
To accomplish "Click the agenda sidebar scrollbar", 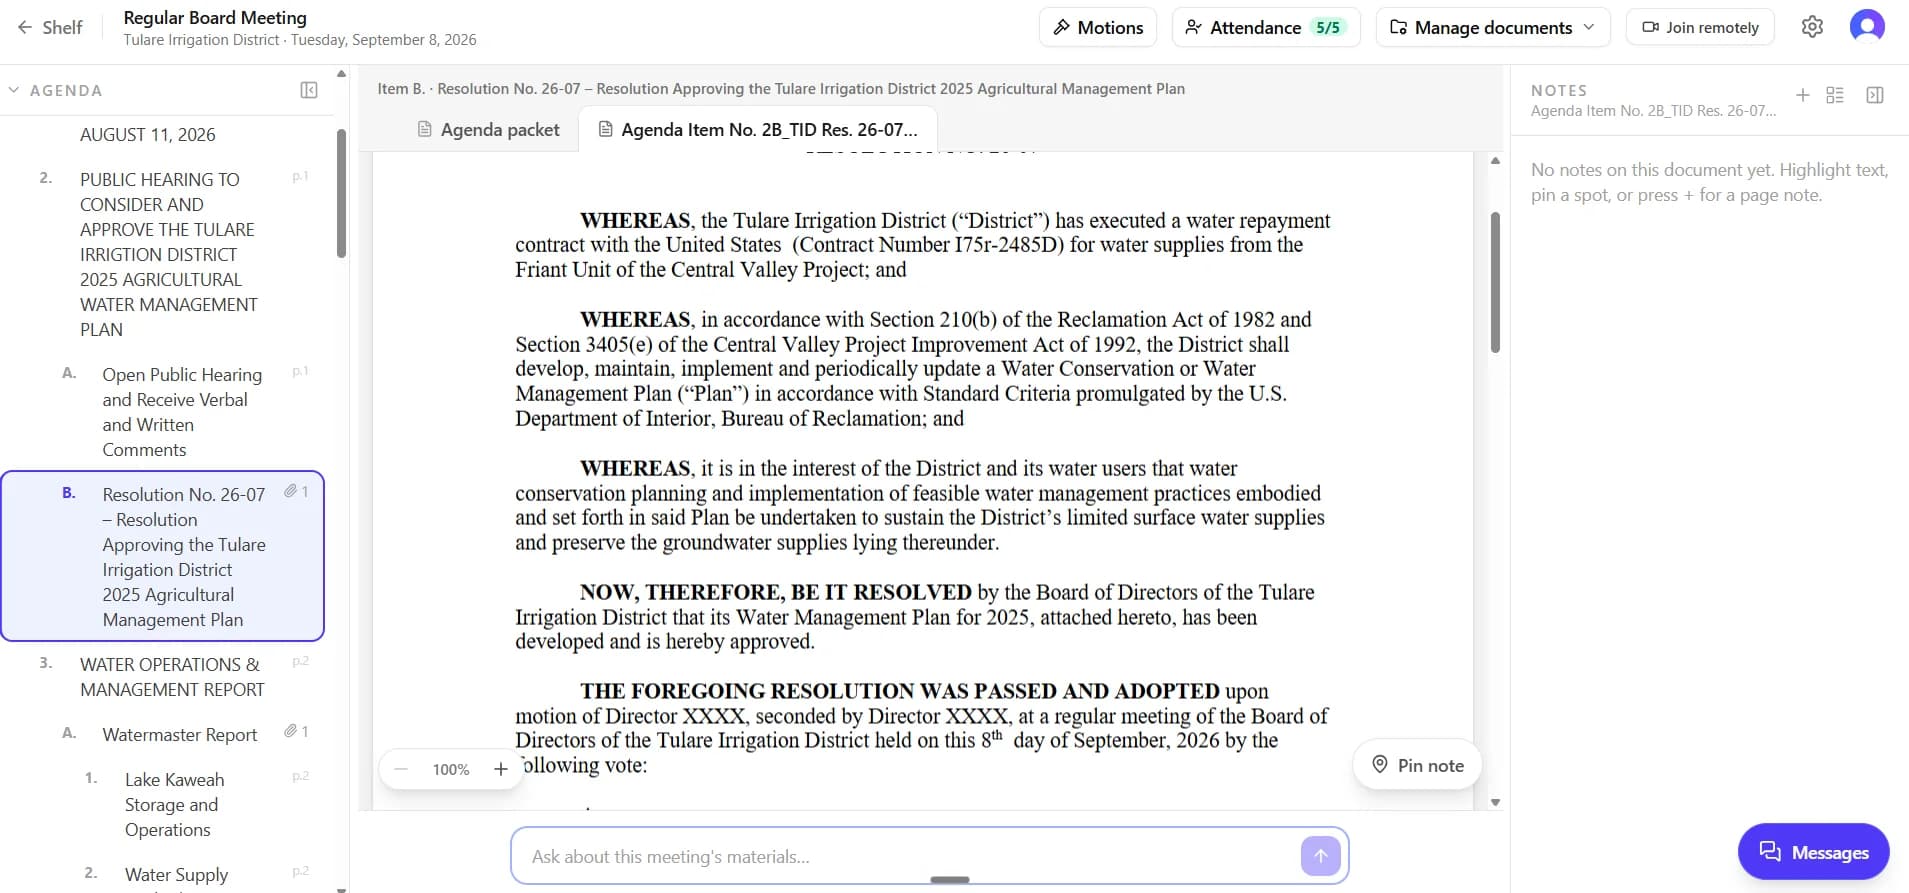I will (x=341, y=193).
